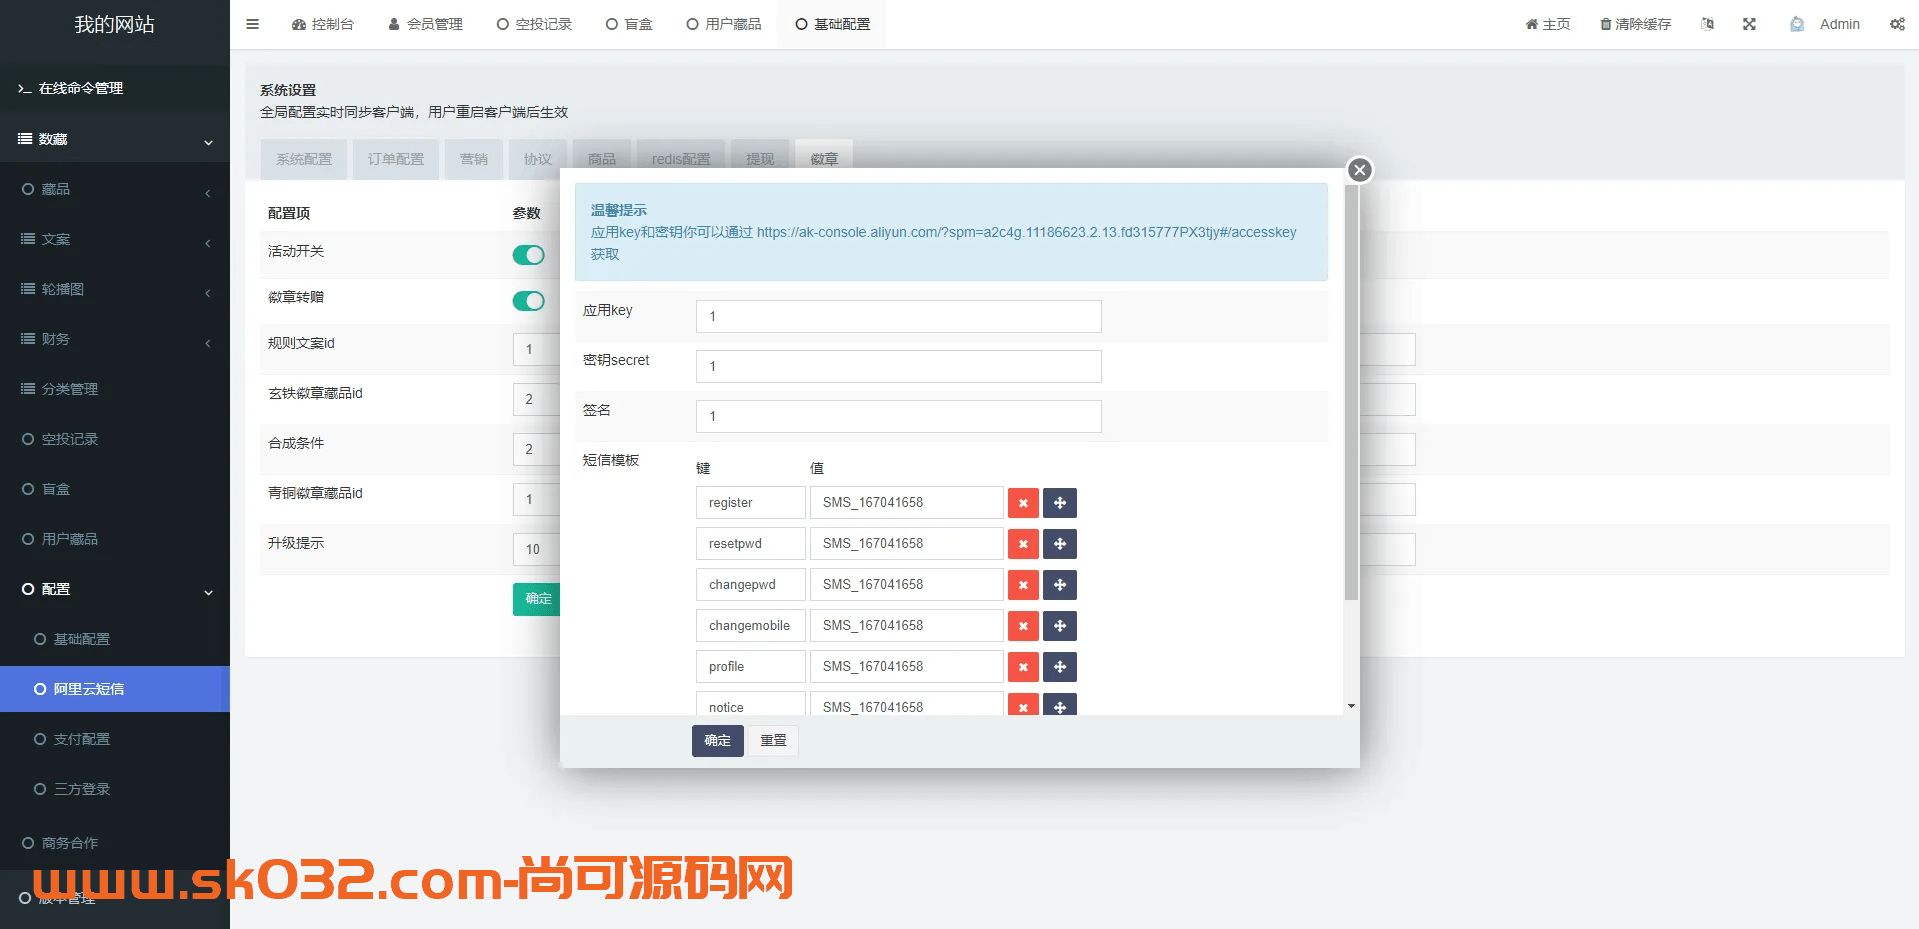Click the Admin avatar icon
1919x929 pixels.
pyautogui.click(x=1797, y=24)
